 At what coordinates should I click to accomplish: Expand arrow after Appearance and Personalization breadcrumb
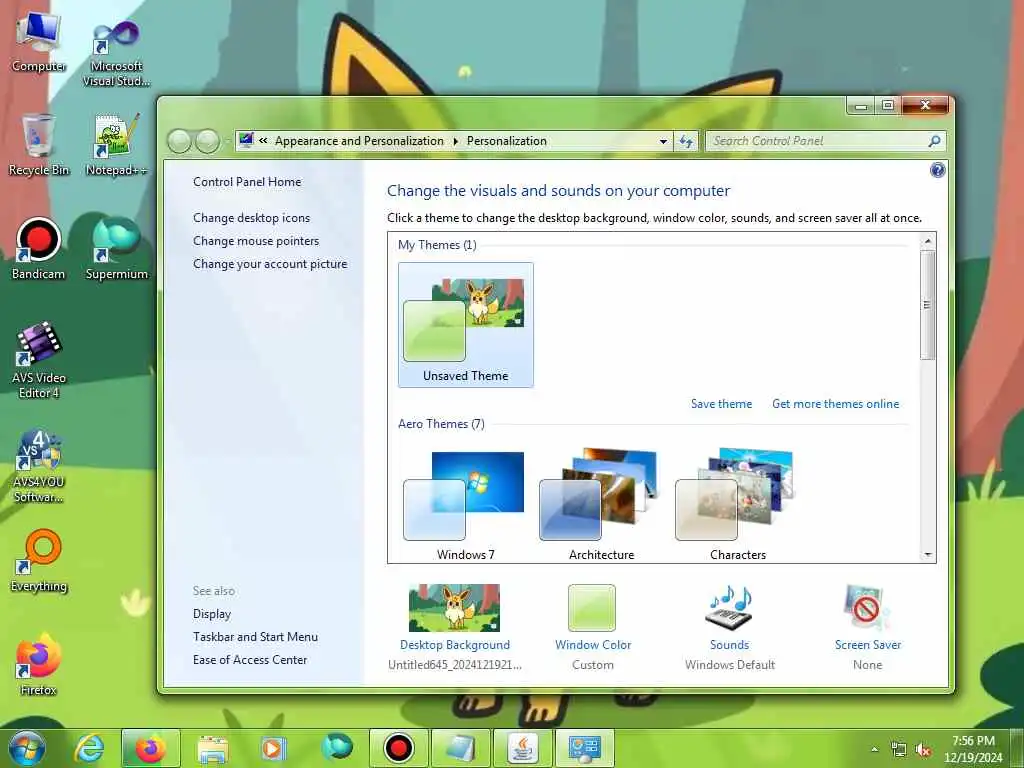pos(456,141)
